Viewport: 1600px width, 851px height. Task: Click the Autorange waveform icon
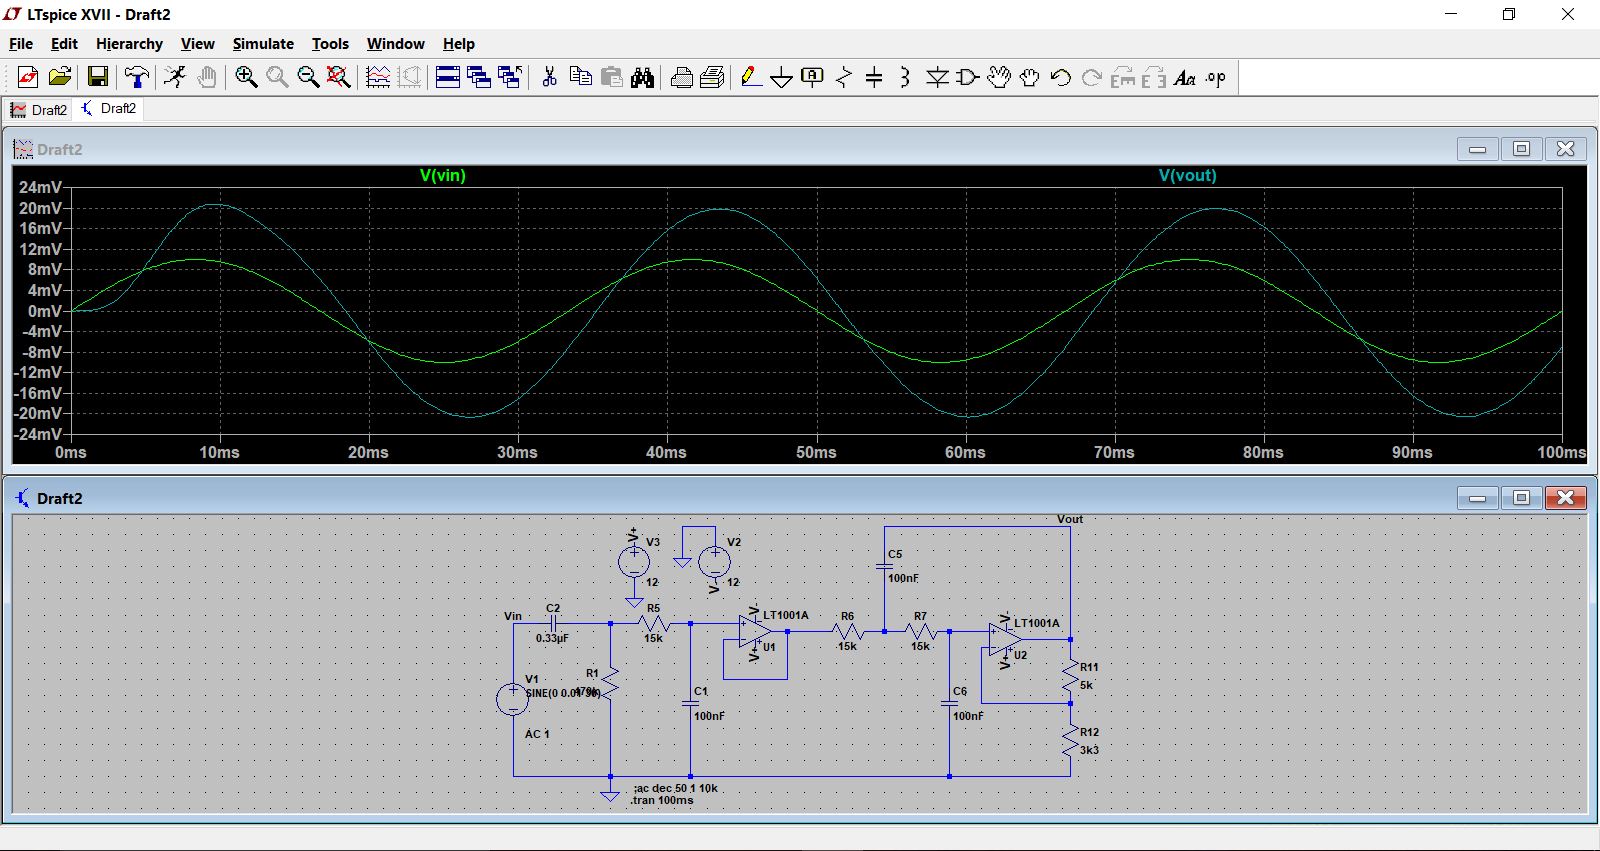tap(378, 77)
